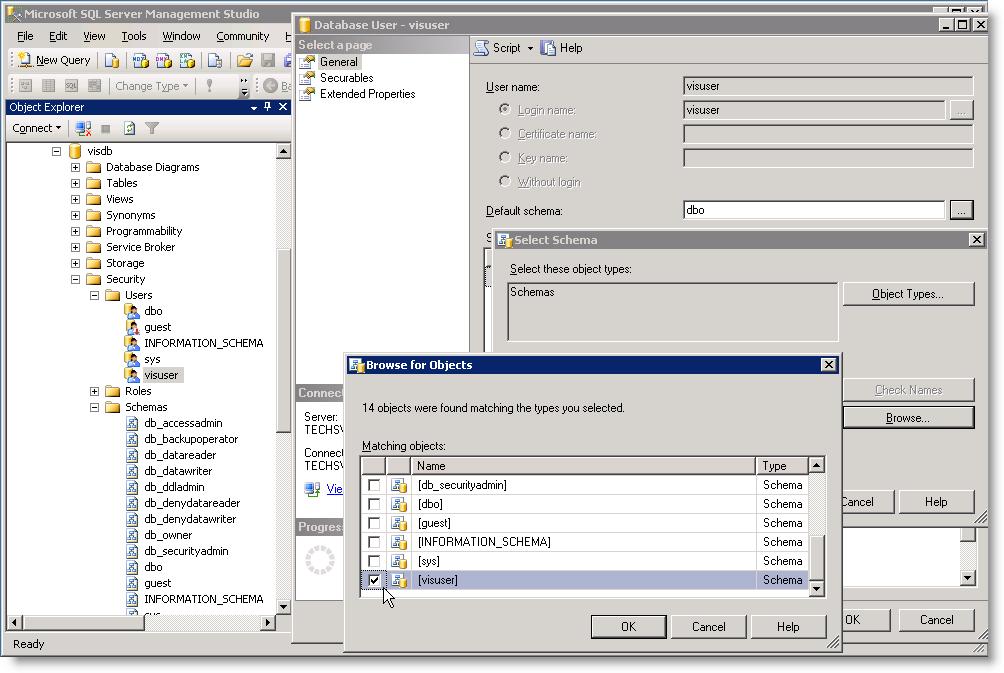Click the Filter funnel icon
This screenshot has height=673, width=1004.
click(x=152, y=128)
